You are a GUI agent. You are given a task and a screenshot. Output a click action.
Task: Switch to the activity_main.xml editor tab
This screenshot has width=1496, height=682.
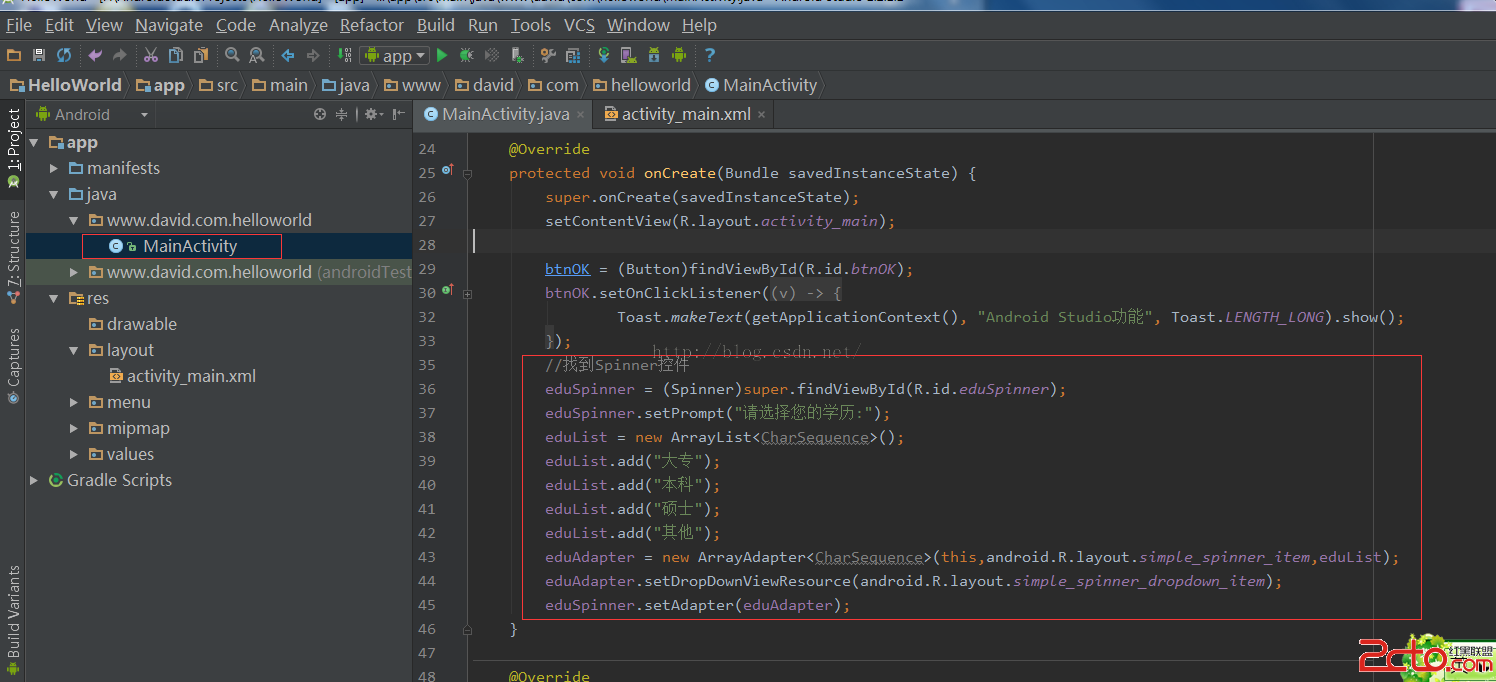point(685,114)
